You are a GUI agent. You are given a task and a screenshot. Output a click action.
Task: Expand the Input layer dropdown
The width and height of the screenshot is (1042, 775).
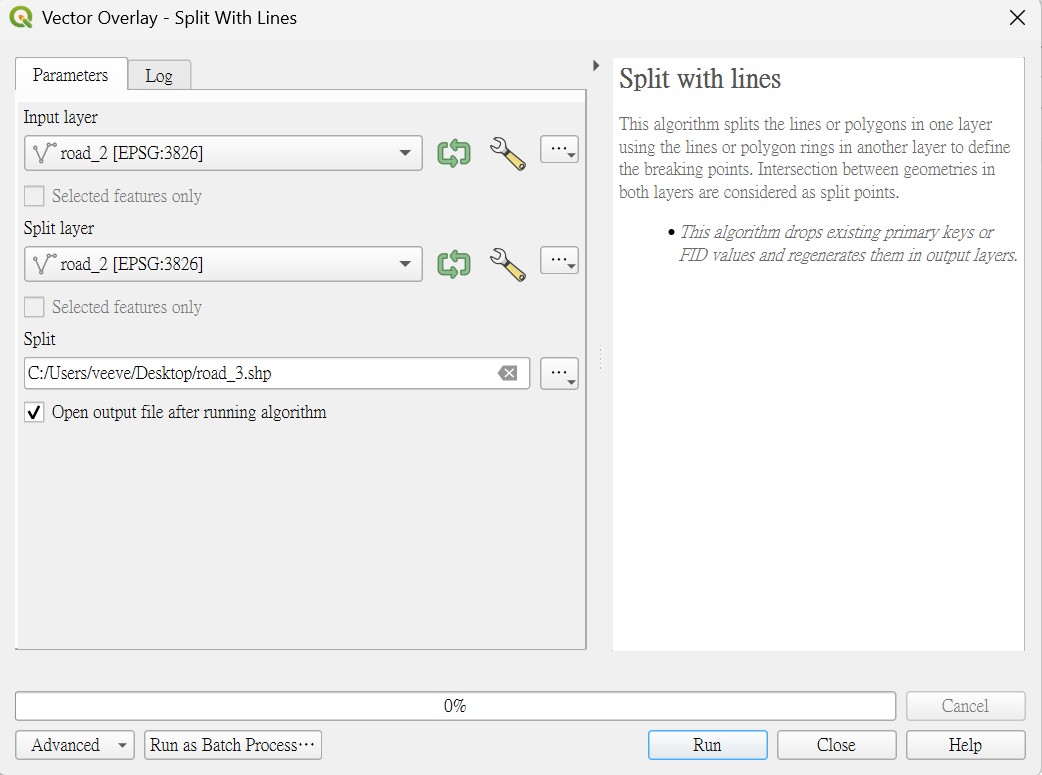pyautogui.click(x=223, y=153)
